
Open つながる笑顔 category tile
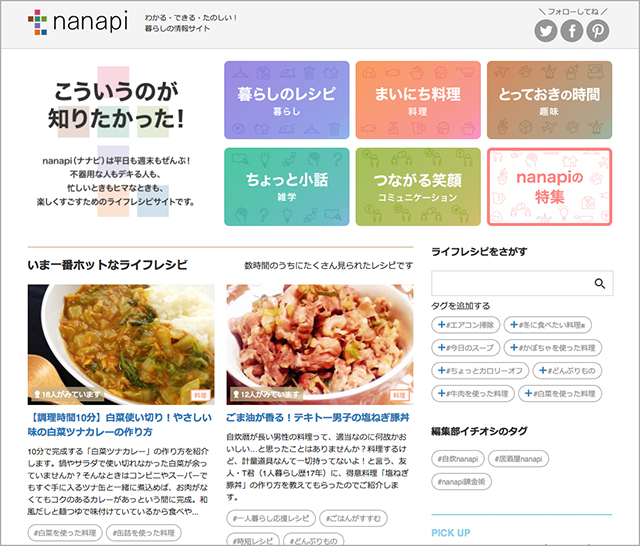(x=418, y=186)
